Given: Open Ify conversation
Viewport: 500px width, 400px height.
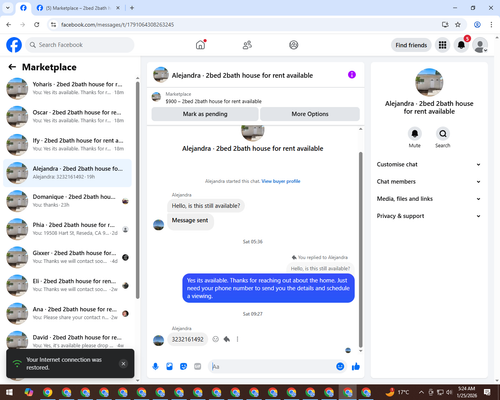Looking at the screenshot, I should [67, 145].
